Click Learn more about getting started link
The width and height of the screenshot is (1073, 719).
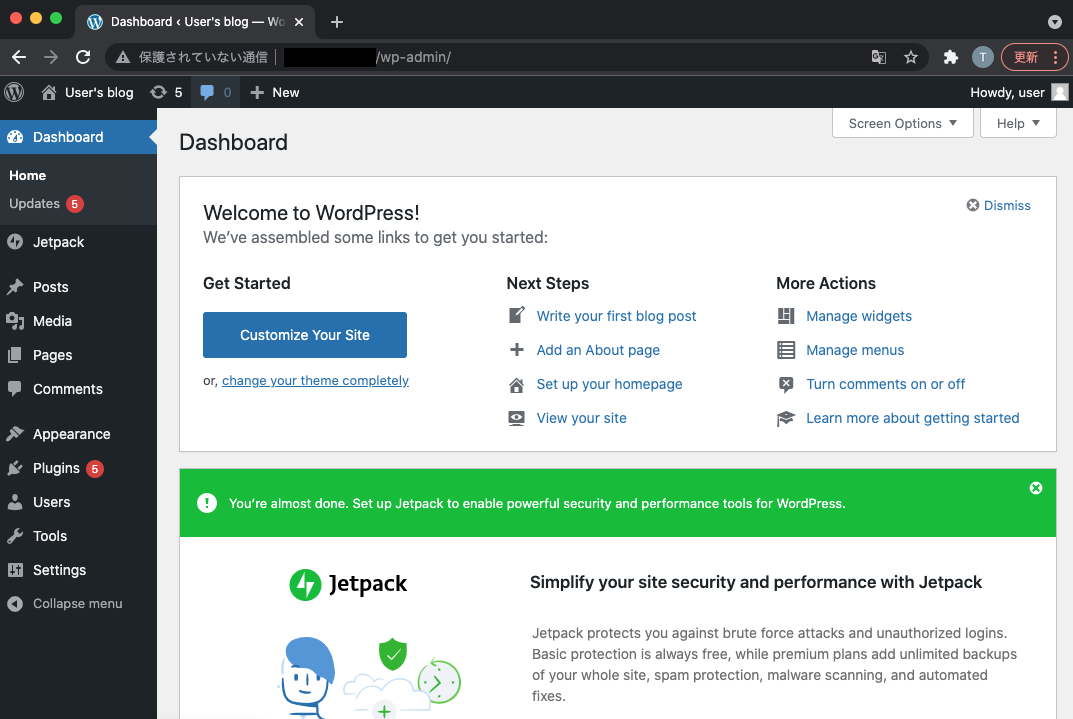click(x=912, y=418)
